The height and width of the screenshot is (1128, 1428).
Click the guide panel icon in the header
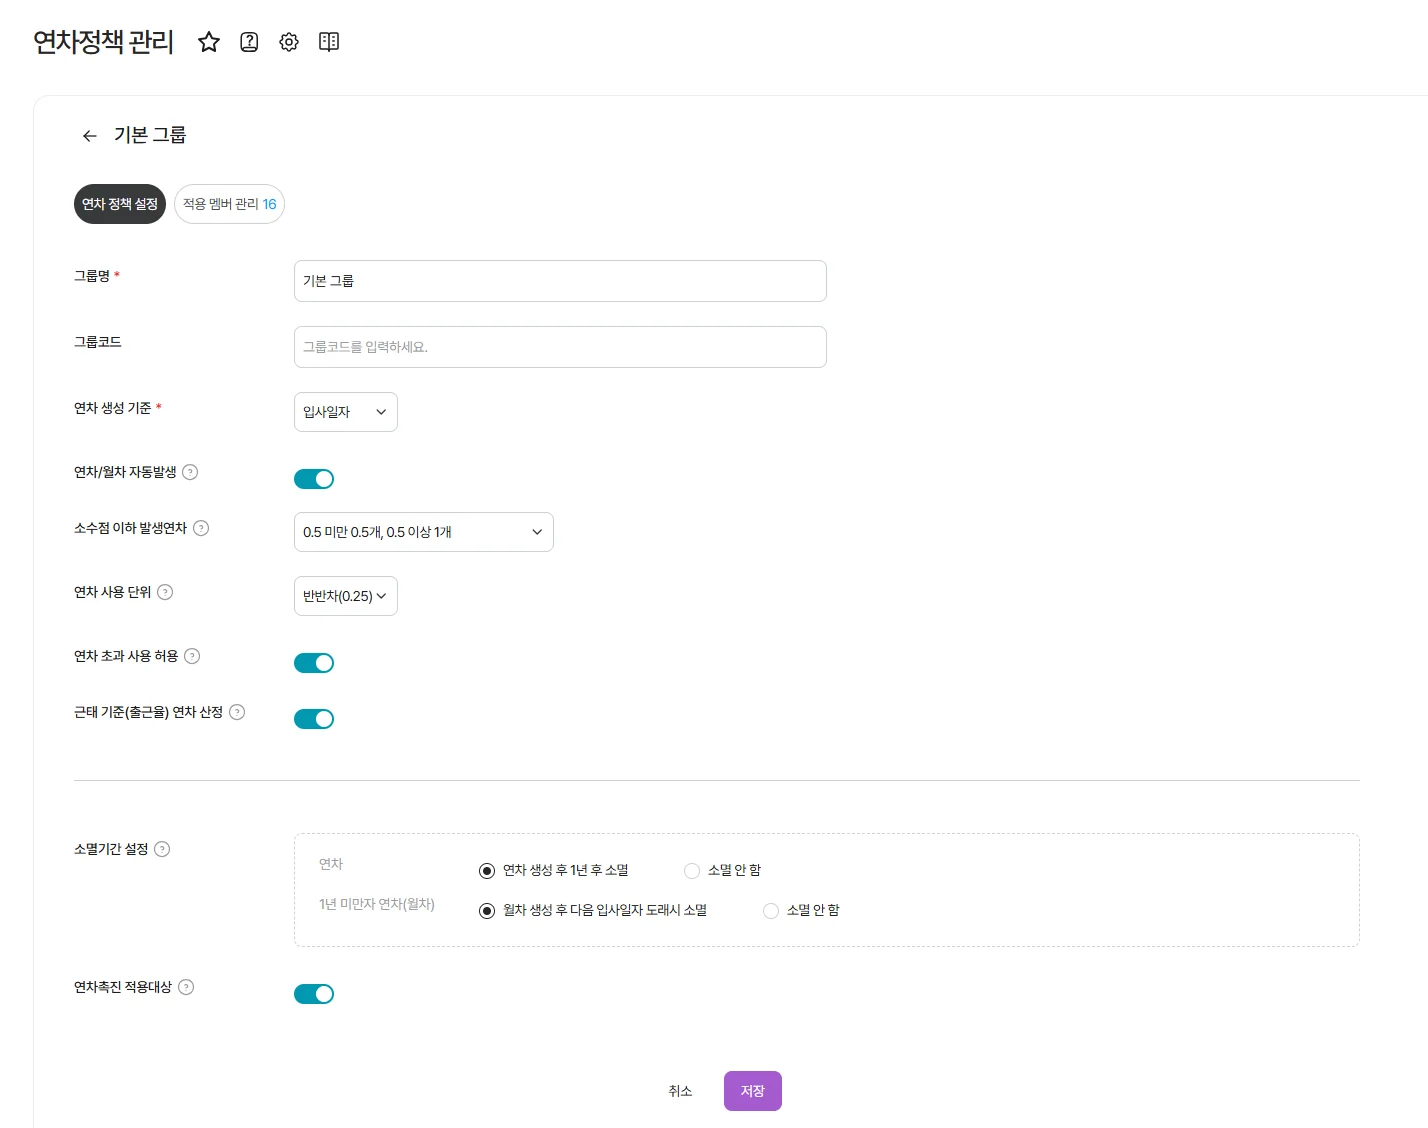(329, 42)
